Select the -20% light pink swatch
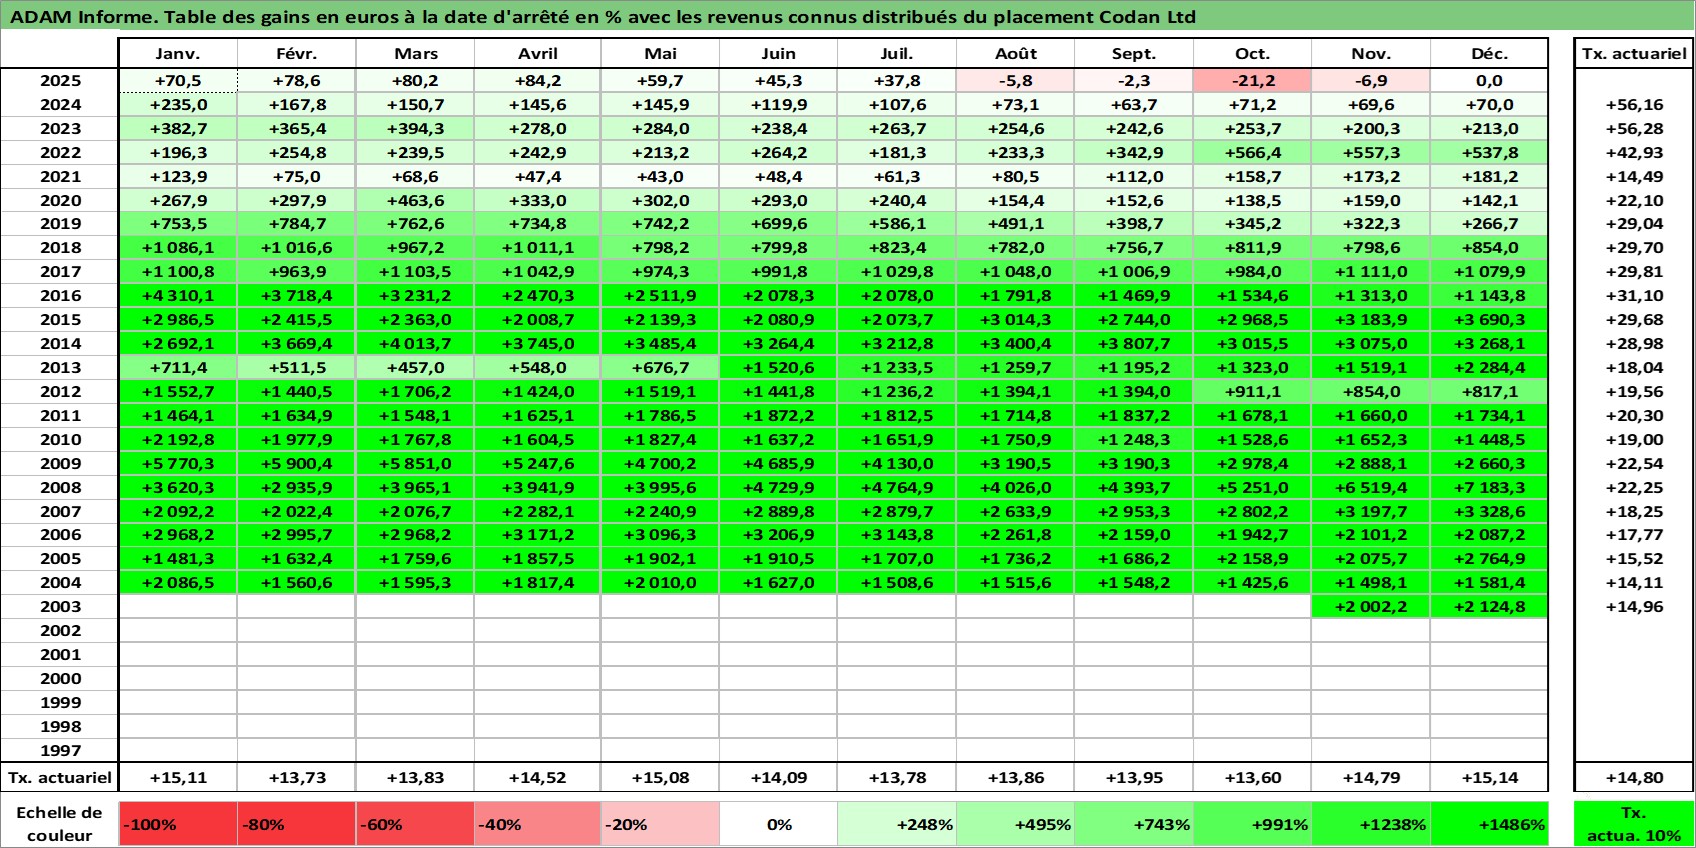The height and width of the screenshot is (848, 1696). 660,824
